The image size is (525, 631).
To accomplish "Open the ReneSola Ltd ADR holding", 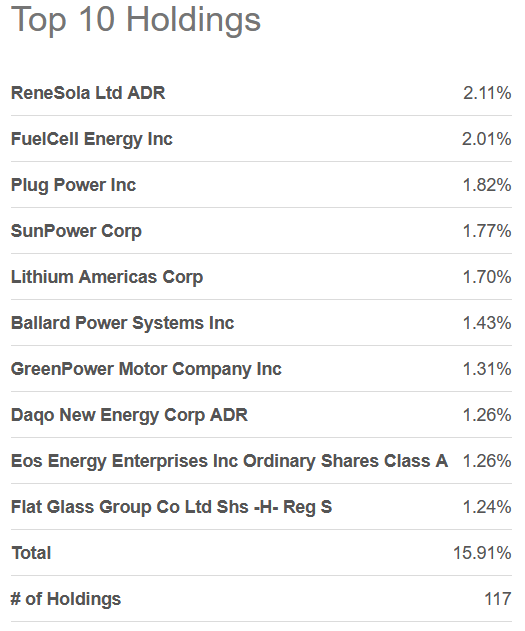I will 88,93.
